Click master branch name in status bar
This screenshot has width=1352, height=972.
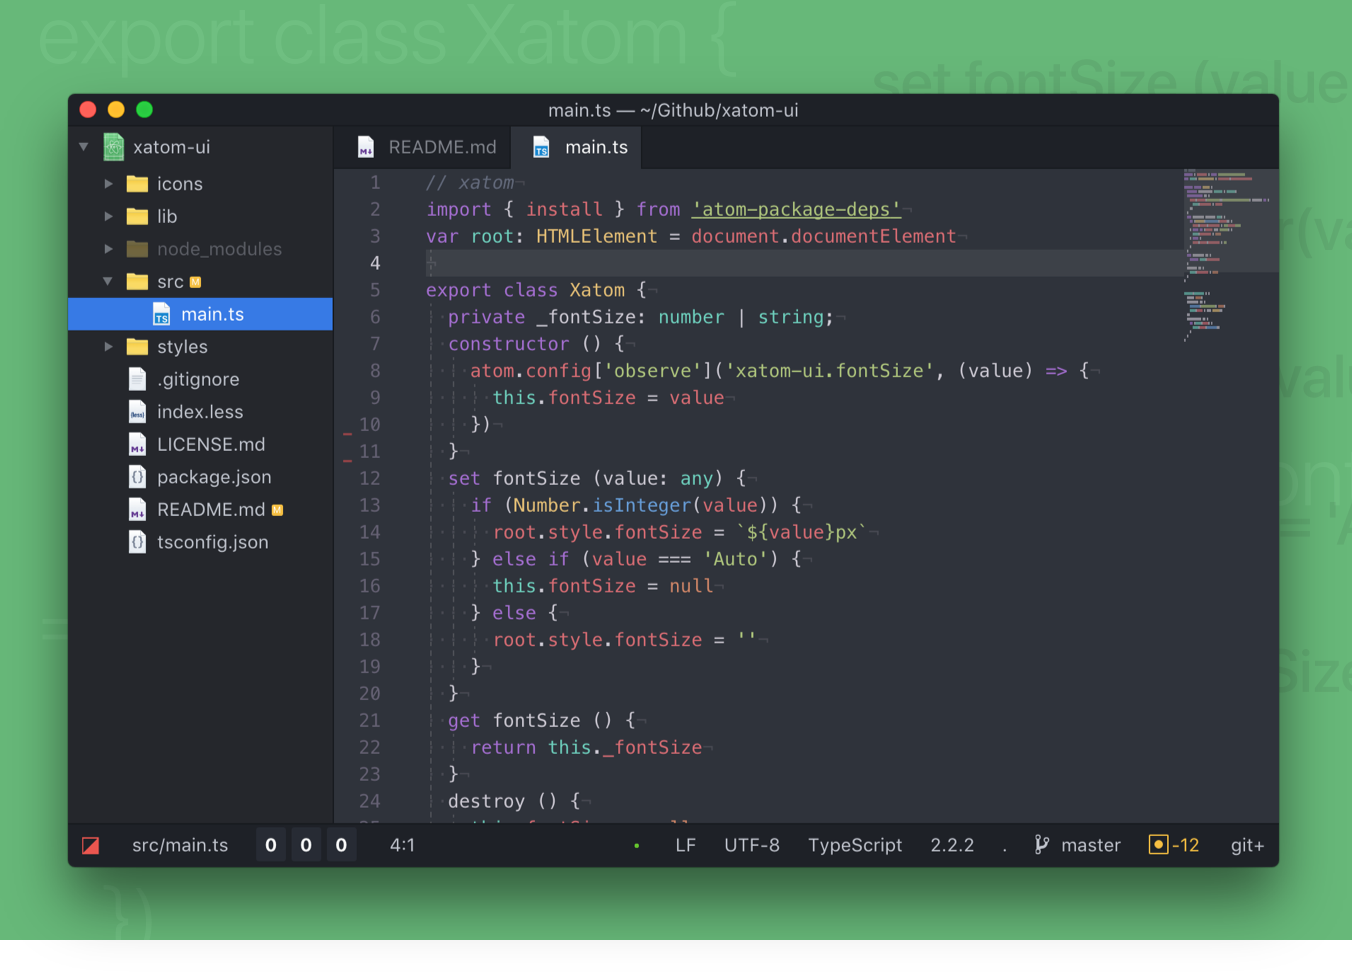coord(1091,845)
